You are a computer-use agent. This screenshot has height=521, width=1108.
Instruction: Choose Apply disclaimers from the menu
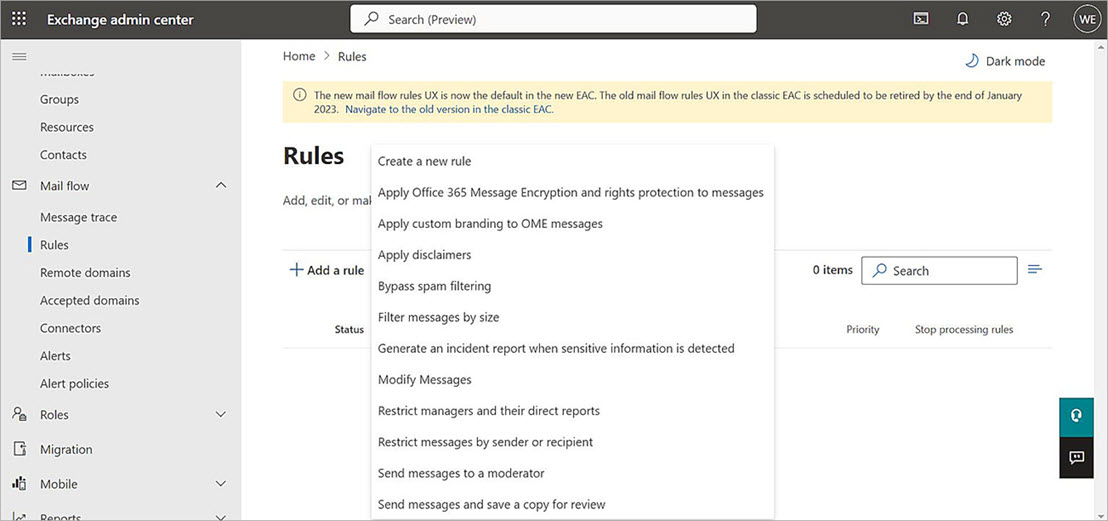424,255
